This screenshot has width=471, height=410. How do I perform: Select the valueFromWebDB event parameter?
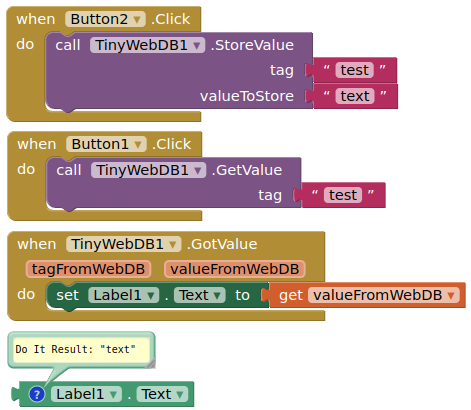coord(235,269)
